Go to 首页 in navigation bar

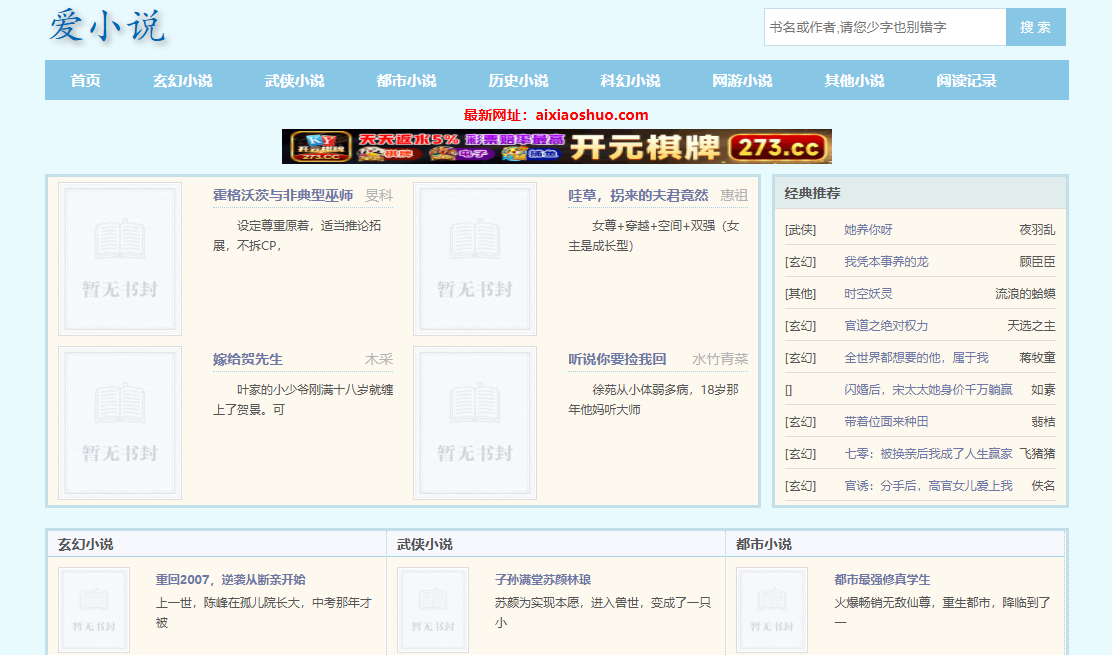pyautogui.click(x=86, y=81)
